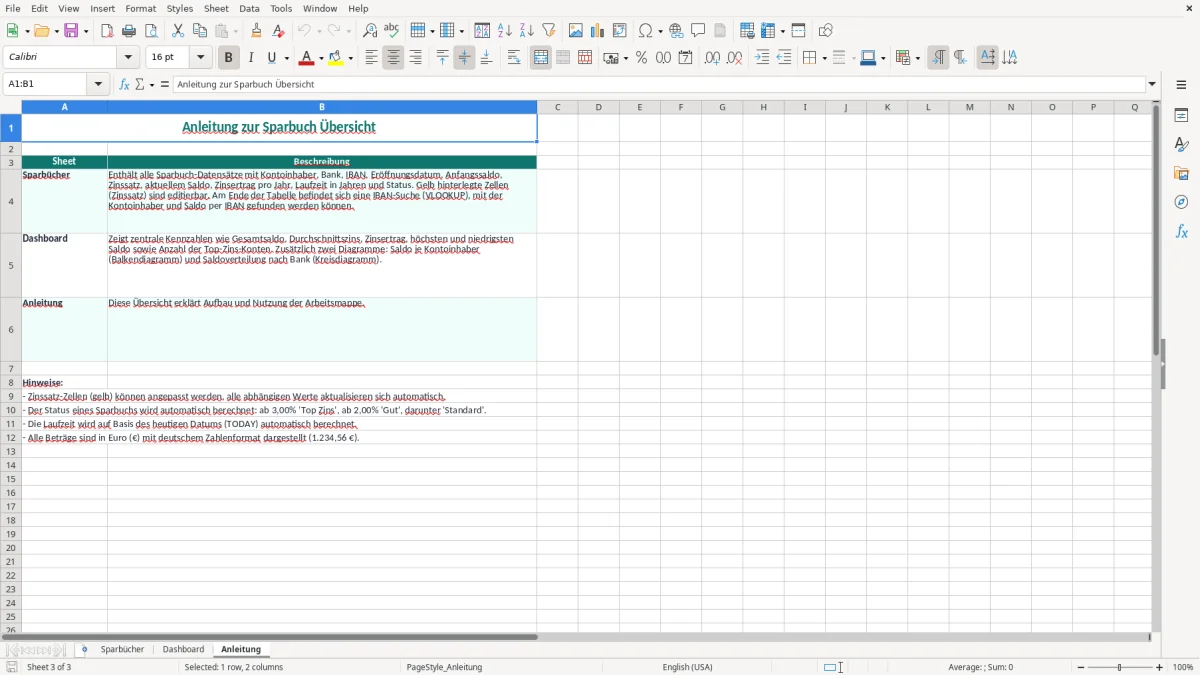This screenshot has width=1200, height=675.
Task: Insert an image
Action: tap(575, 31)
